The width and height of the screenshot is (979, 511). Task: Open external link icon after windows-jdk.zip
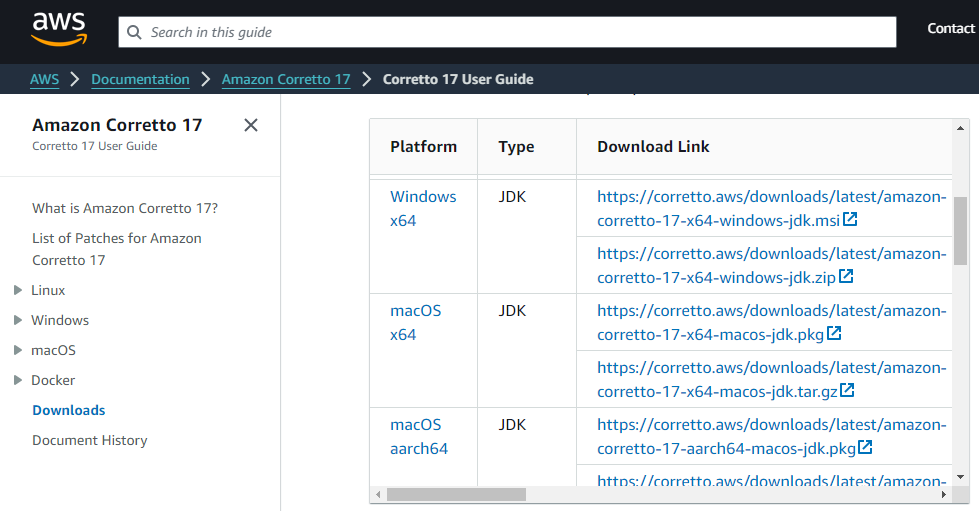tap(846, 276)
